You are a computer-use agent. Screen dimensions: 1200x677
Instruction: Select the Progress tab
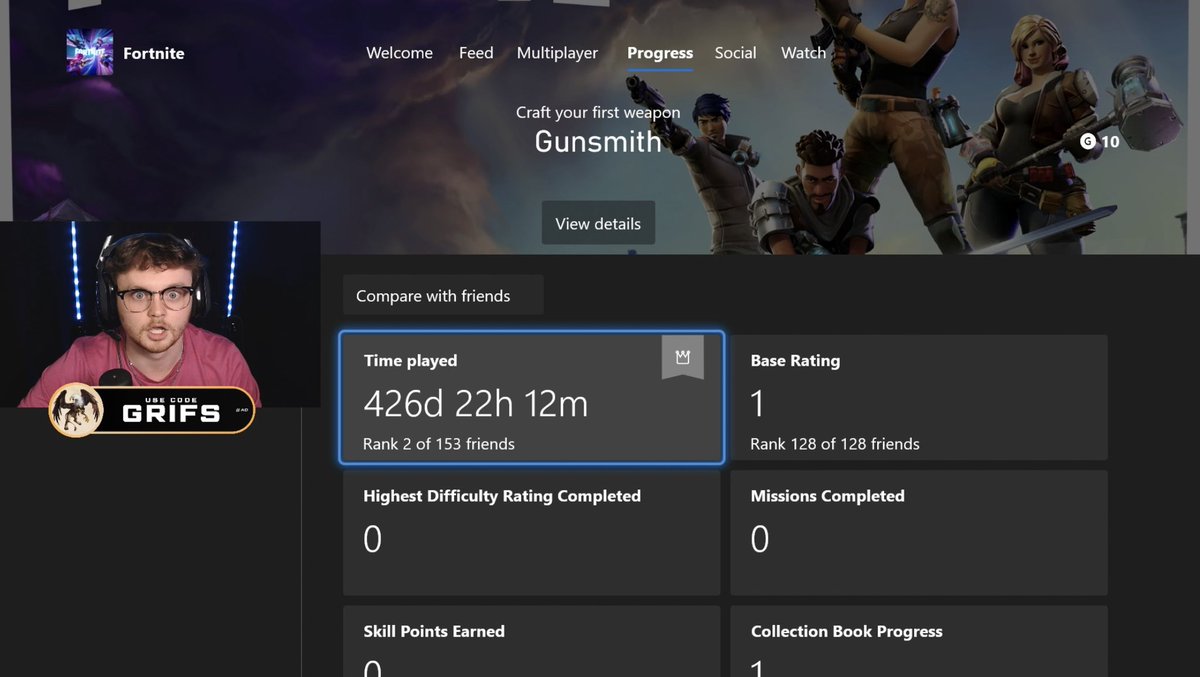pyautogui.click(x=660, y=54)
